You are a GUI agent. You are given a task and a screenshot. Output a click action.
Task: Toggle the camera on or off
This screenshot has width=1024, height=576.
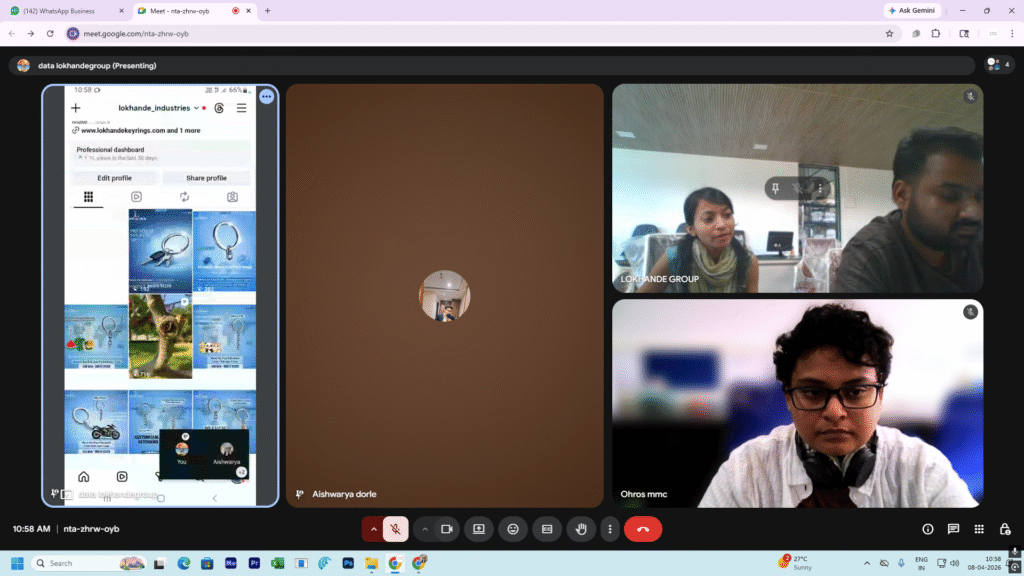click(447, 529)
